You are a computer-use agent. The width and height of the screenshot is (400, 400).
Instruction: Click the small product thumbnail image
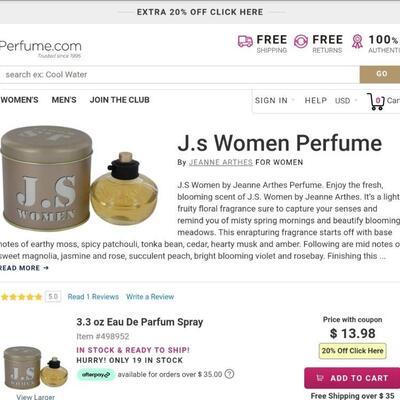pos(35,368)
